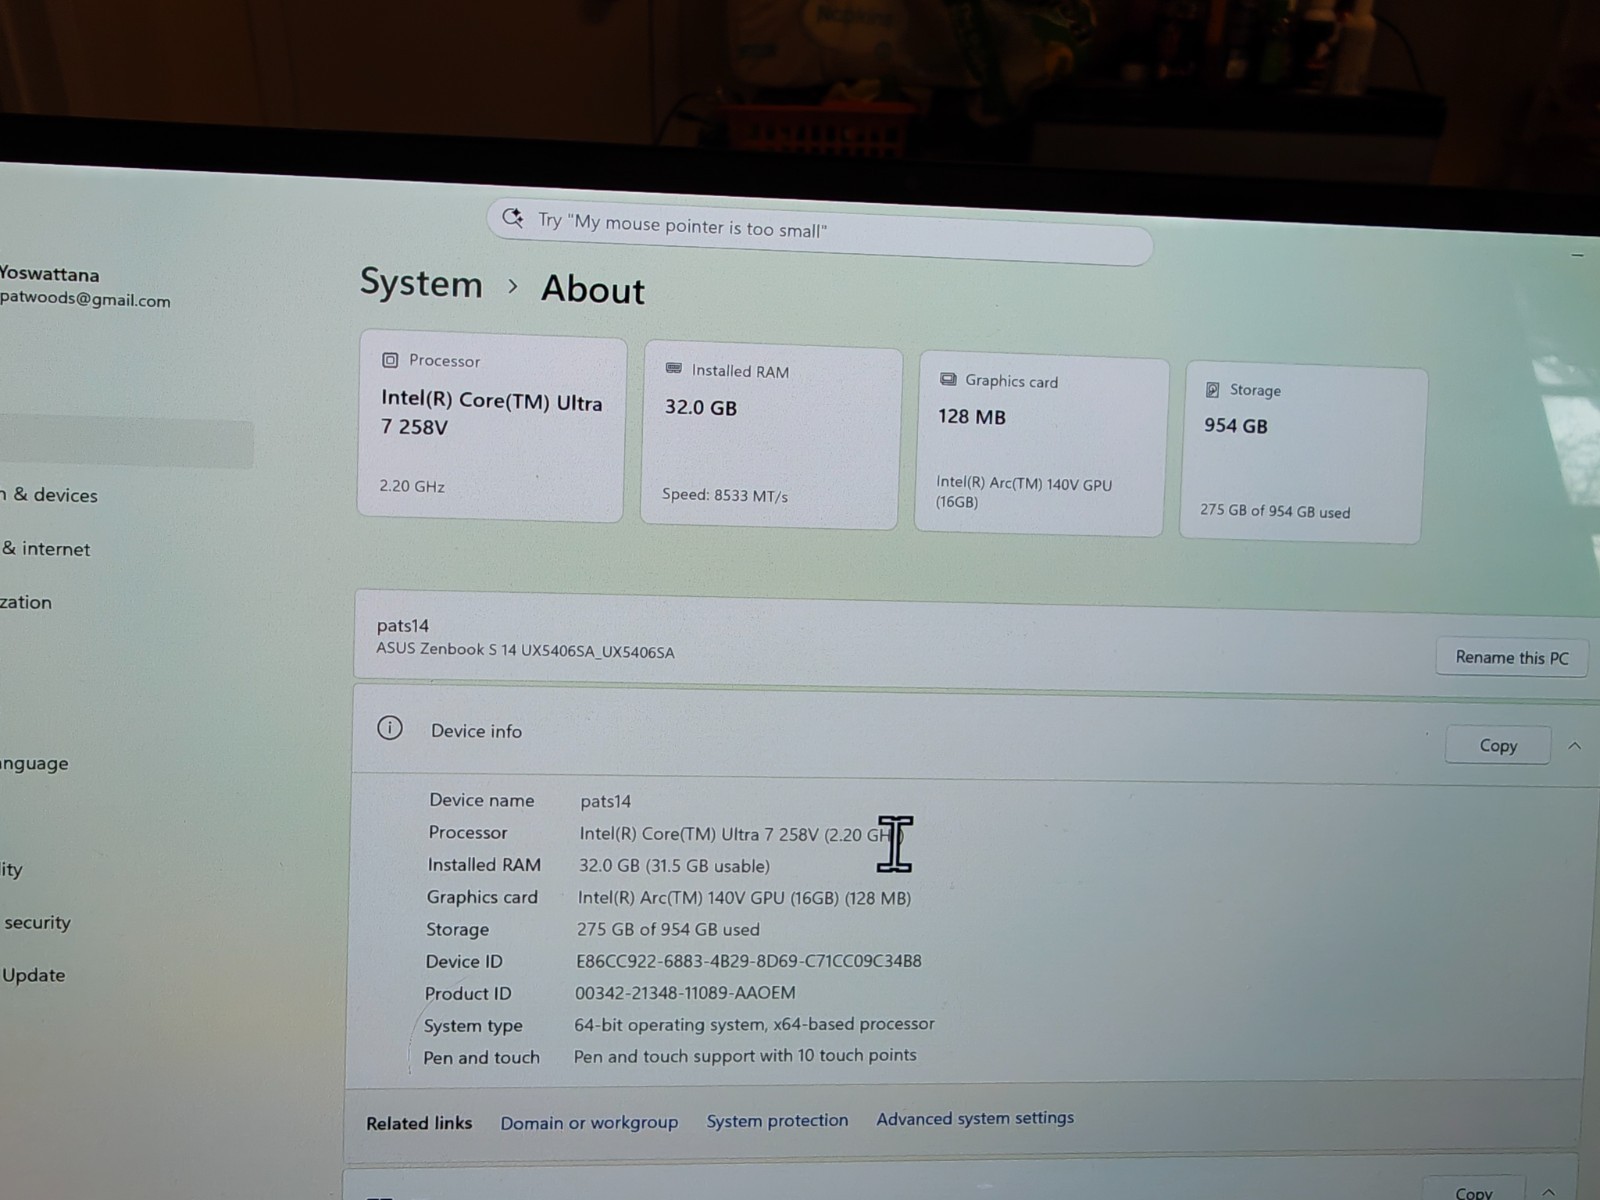Screen dimensions: 1600x1200
Task: Copy the Device info details
Action: (1497, 745)
